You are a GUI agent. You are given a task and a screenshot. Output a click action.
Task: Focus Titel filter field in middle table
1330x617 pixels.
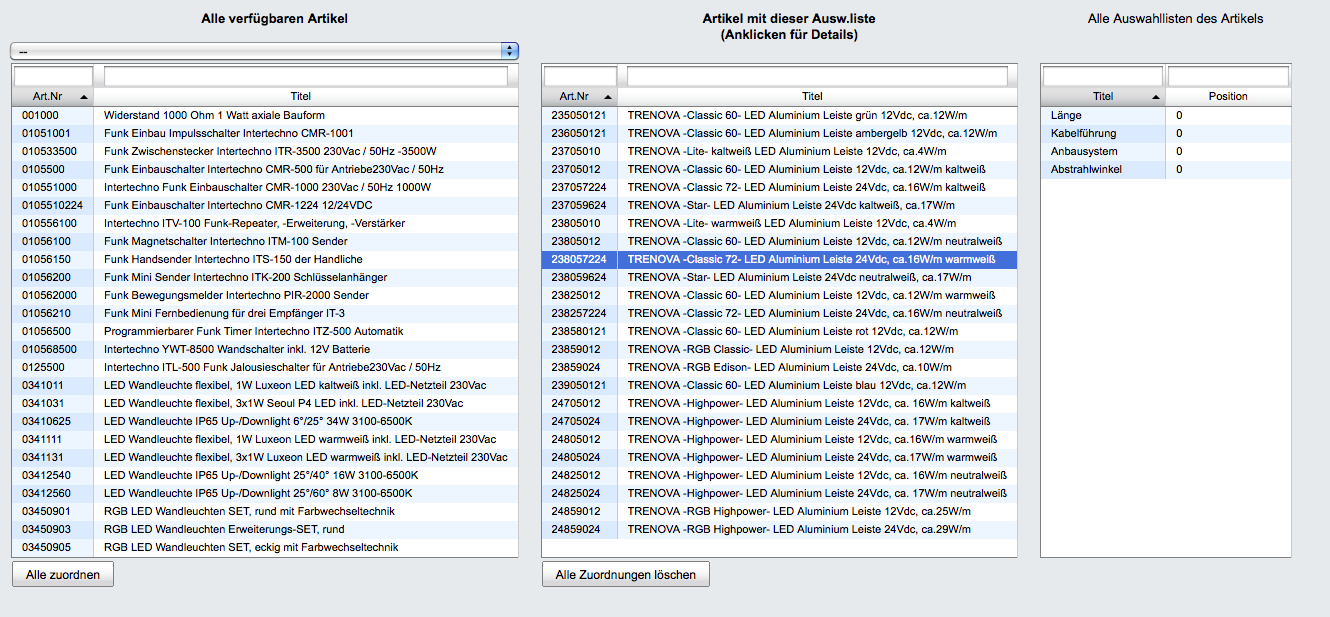tap(816, 76)
